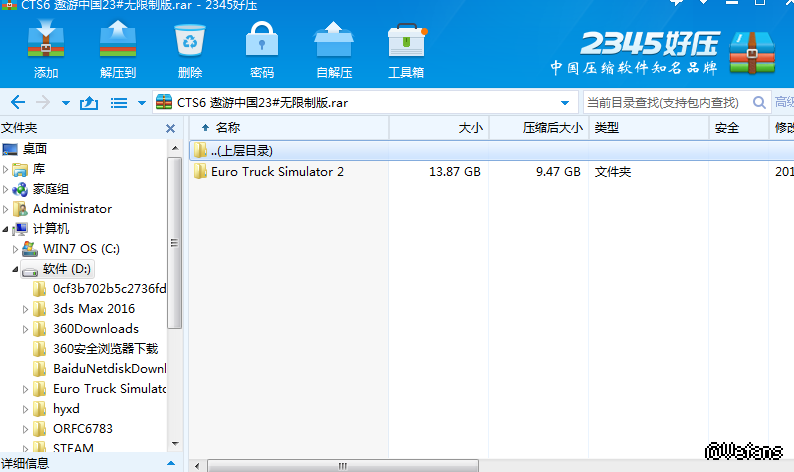
Task: Expand the 360Downloads folder
Action: click(25, 329)
